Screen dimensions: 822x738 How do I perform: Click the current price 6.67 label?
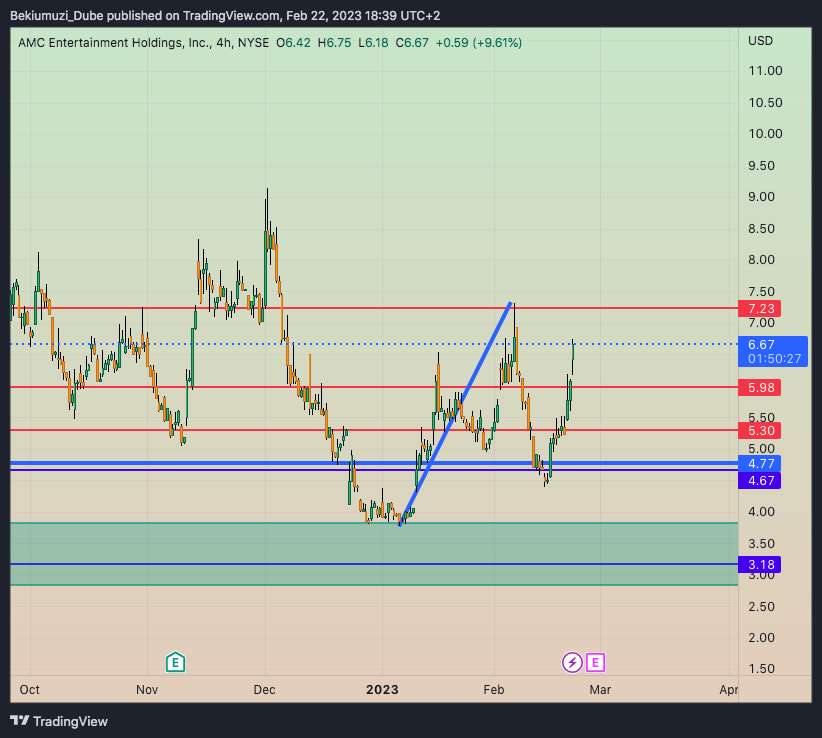pos(761,344)
